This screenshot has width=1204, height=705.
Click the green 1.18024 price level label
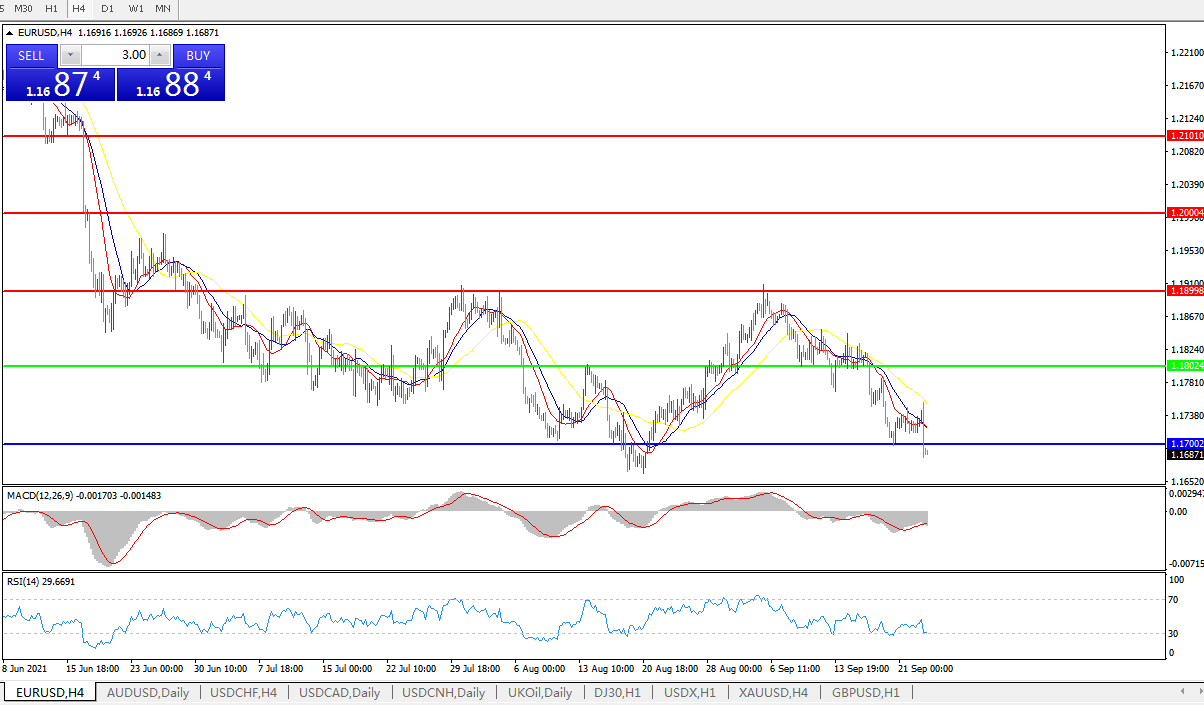point(1184,366)
